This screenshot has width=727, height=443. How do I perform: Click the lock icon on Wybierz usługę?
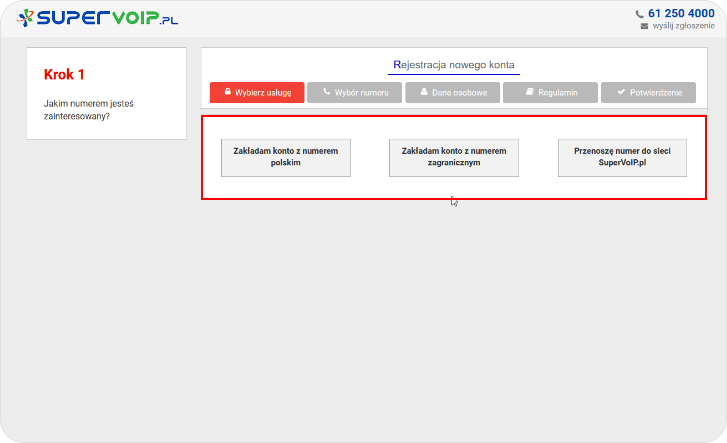(x=228, y=92)
